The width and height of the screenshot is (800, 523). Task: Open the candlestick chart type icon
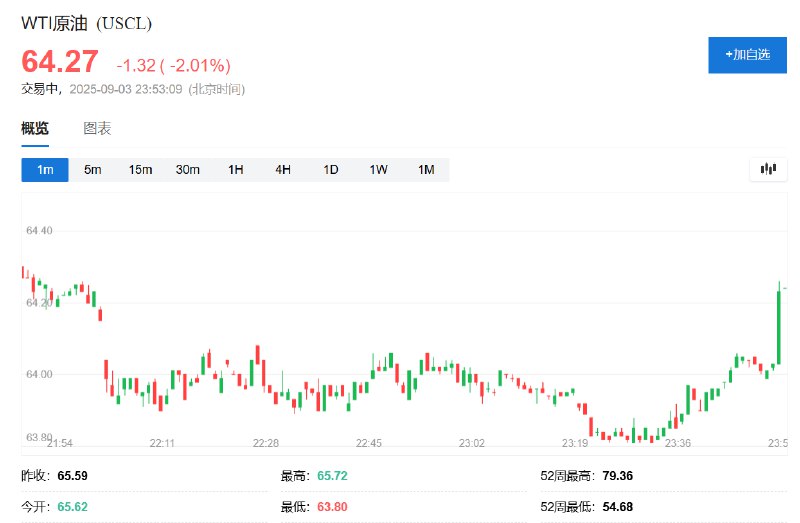[768, 169]
